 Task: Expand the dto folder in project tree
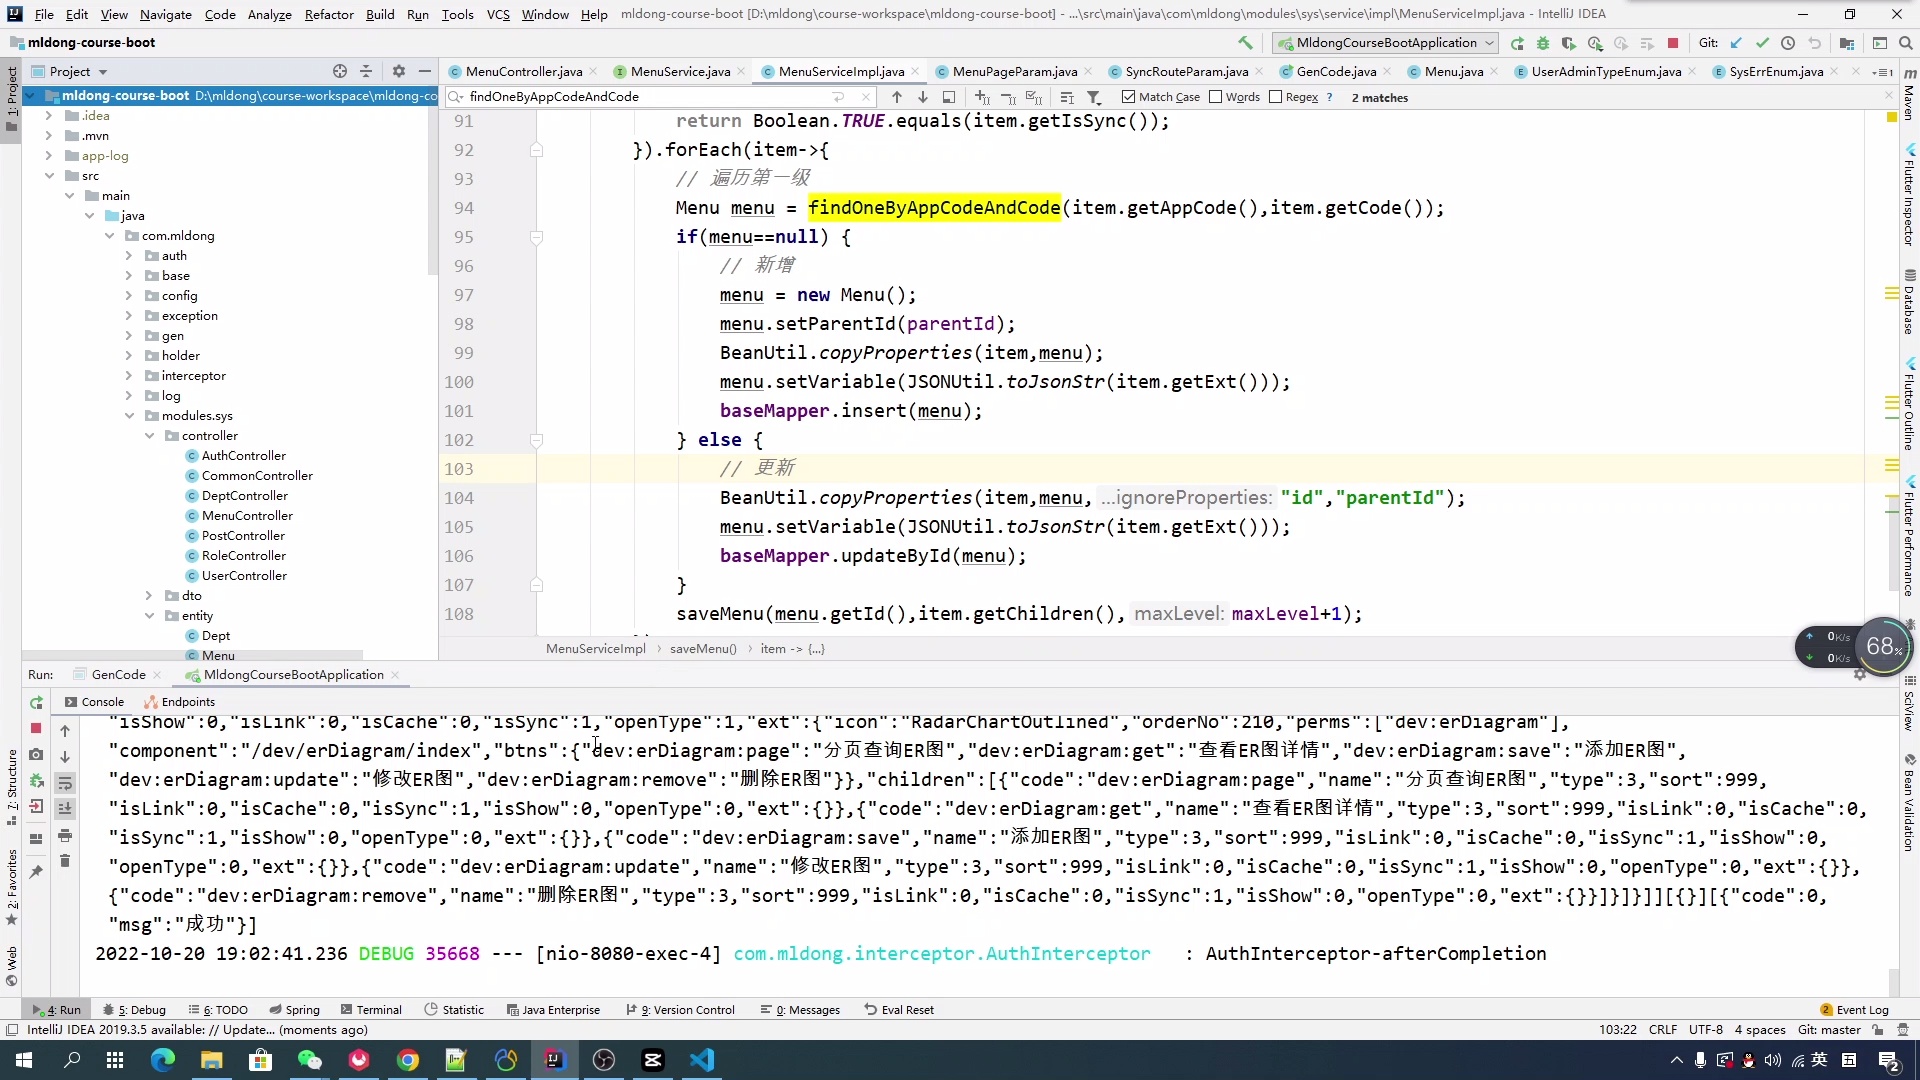coord(149,596)
